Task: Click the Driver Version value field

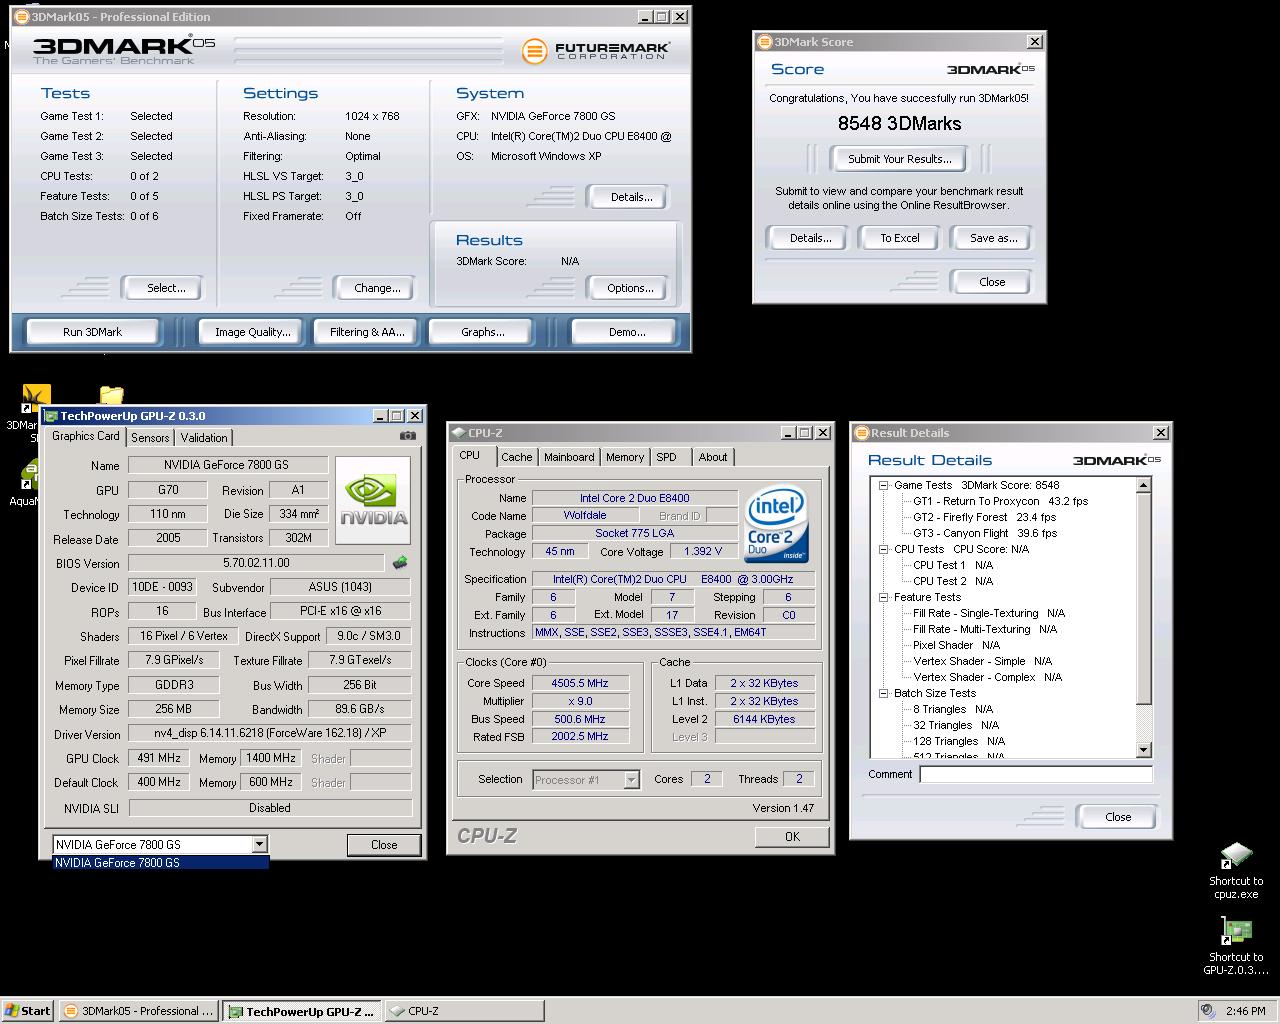Action: 269,733
